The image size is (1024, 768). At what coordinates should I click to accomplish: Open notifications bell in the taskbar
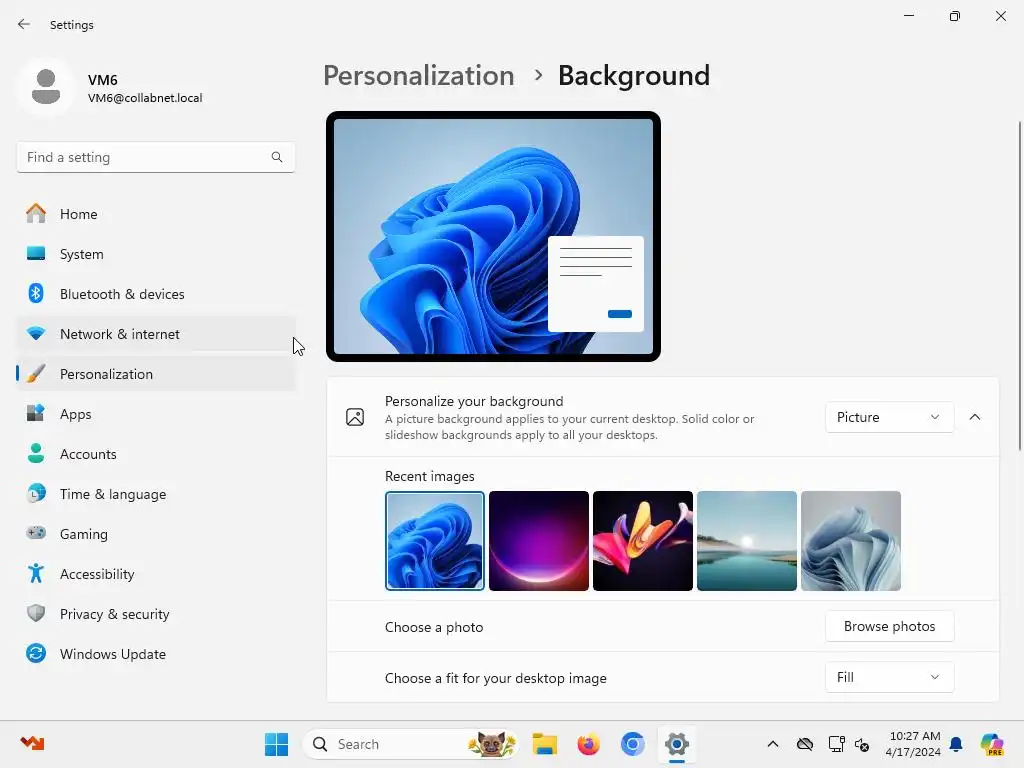(x=956, y=744)
